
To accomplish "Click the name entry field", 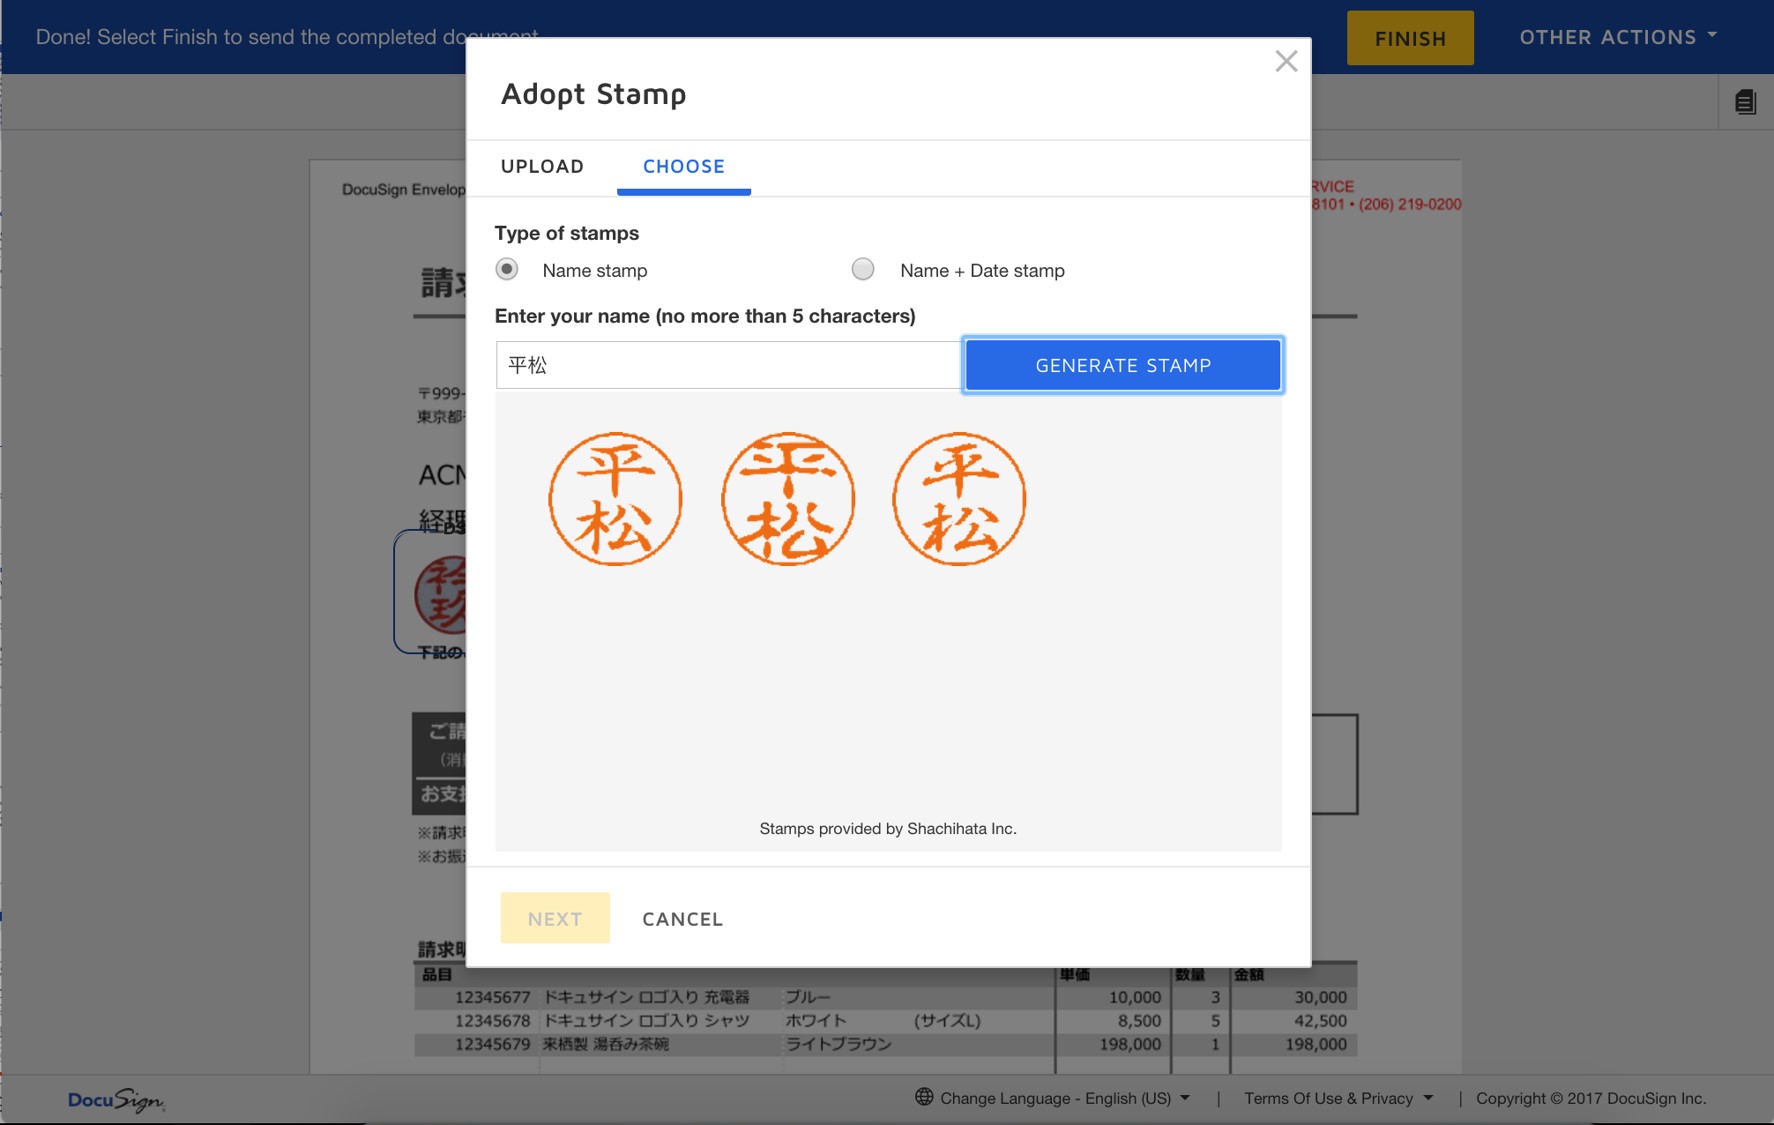I will coord(726,365).
